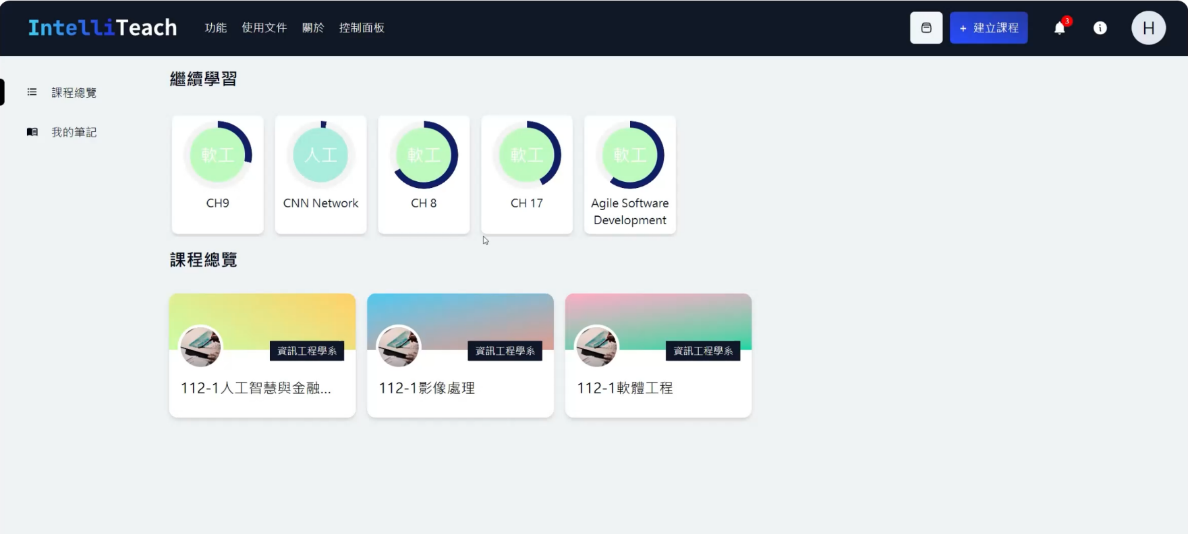
Task: Click the avatar on the 112-1軟體工程 card
Action: tap(597, 347)
